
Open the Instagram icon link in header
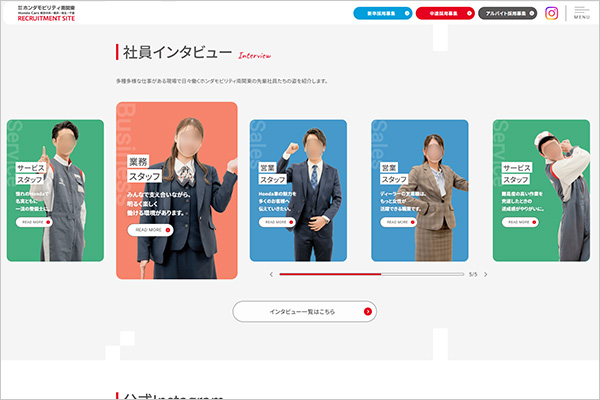tap(551, 14)
